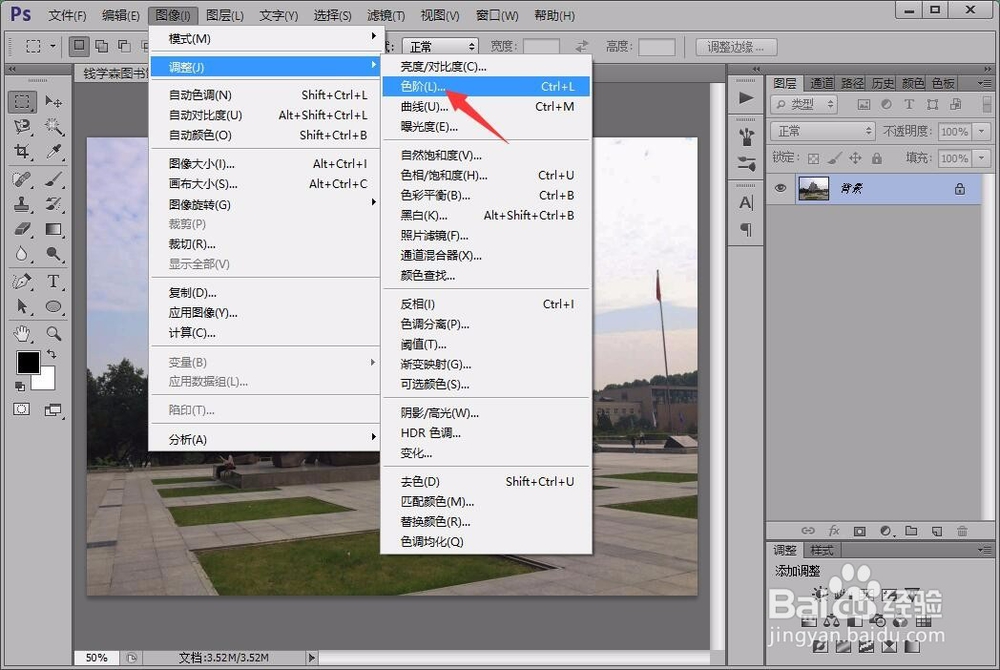Select the Blur tool

click(x=22, y=254)
